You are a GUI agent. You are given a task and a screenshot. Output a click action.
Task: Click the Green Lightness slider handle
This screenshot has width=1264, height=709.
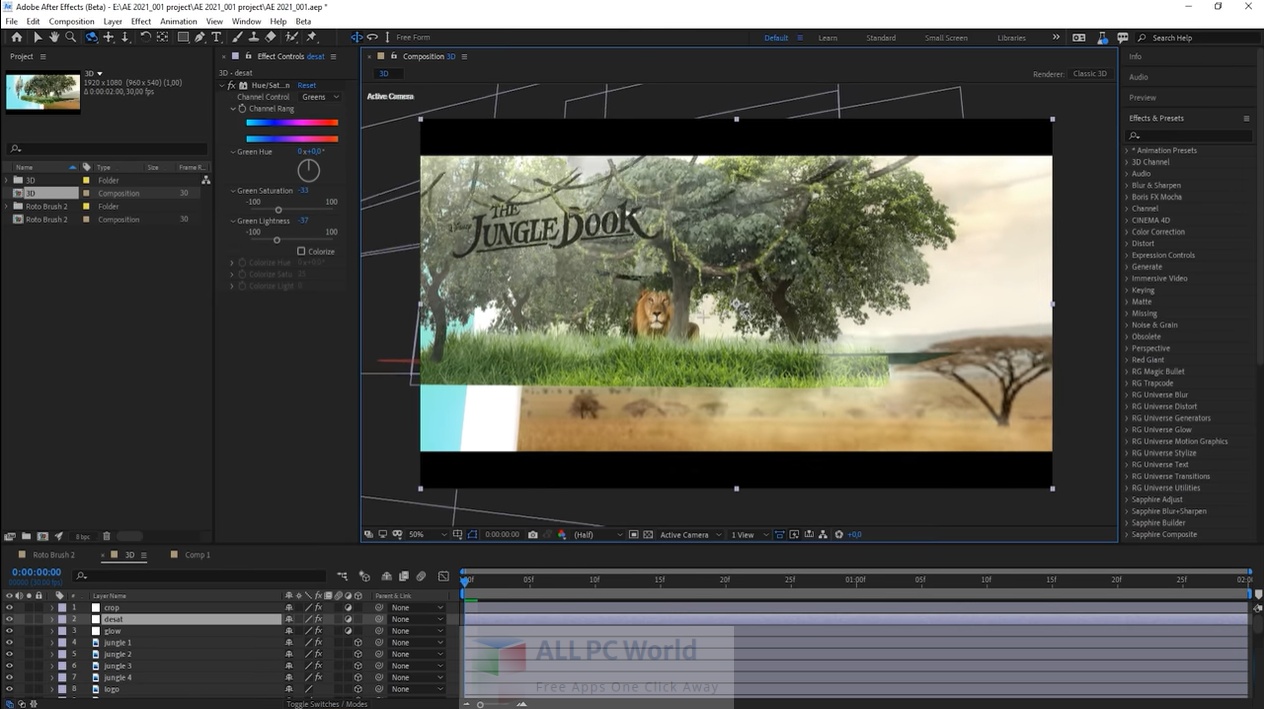277,239
